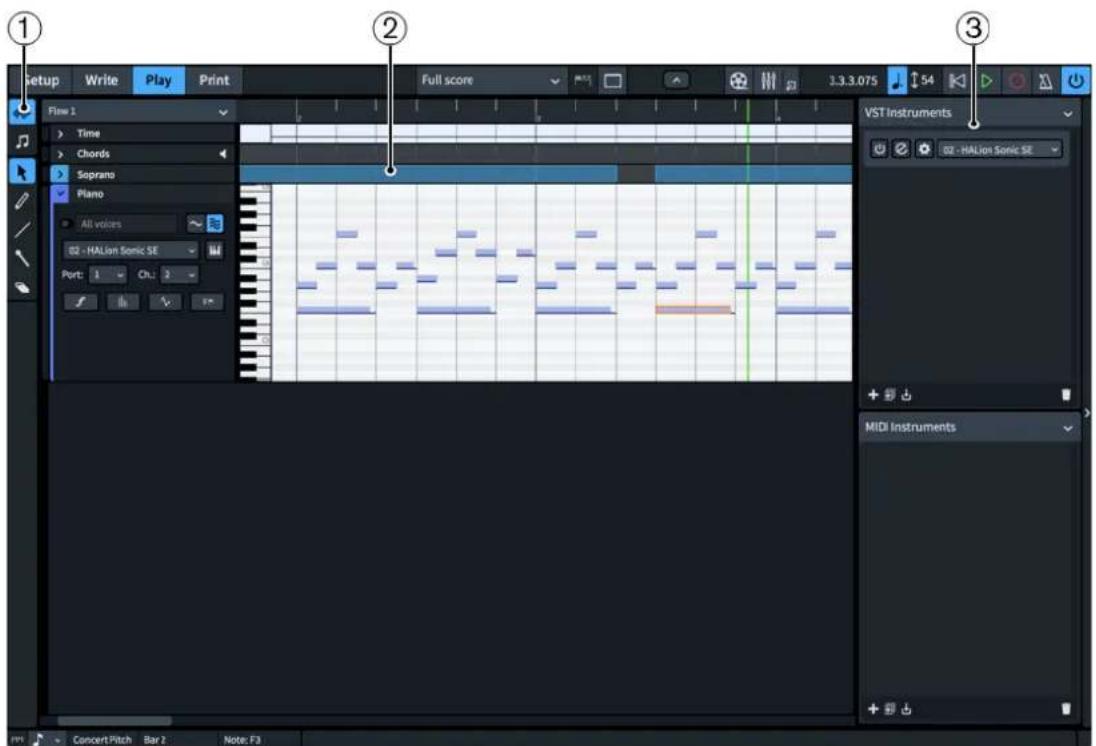Viewport: 1096px width, 746px height.
Task: Toggle the All voices round switch
Action: pos(67,224)
